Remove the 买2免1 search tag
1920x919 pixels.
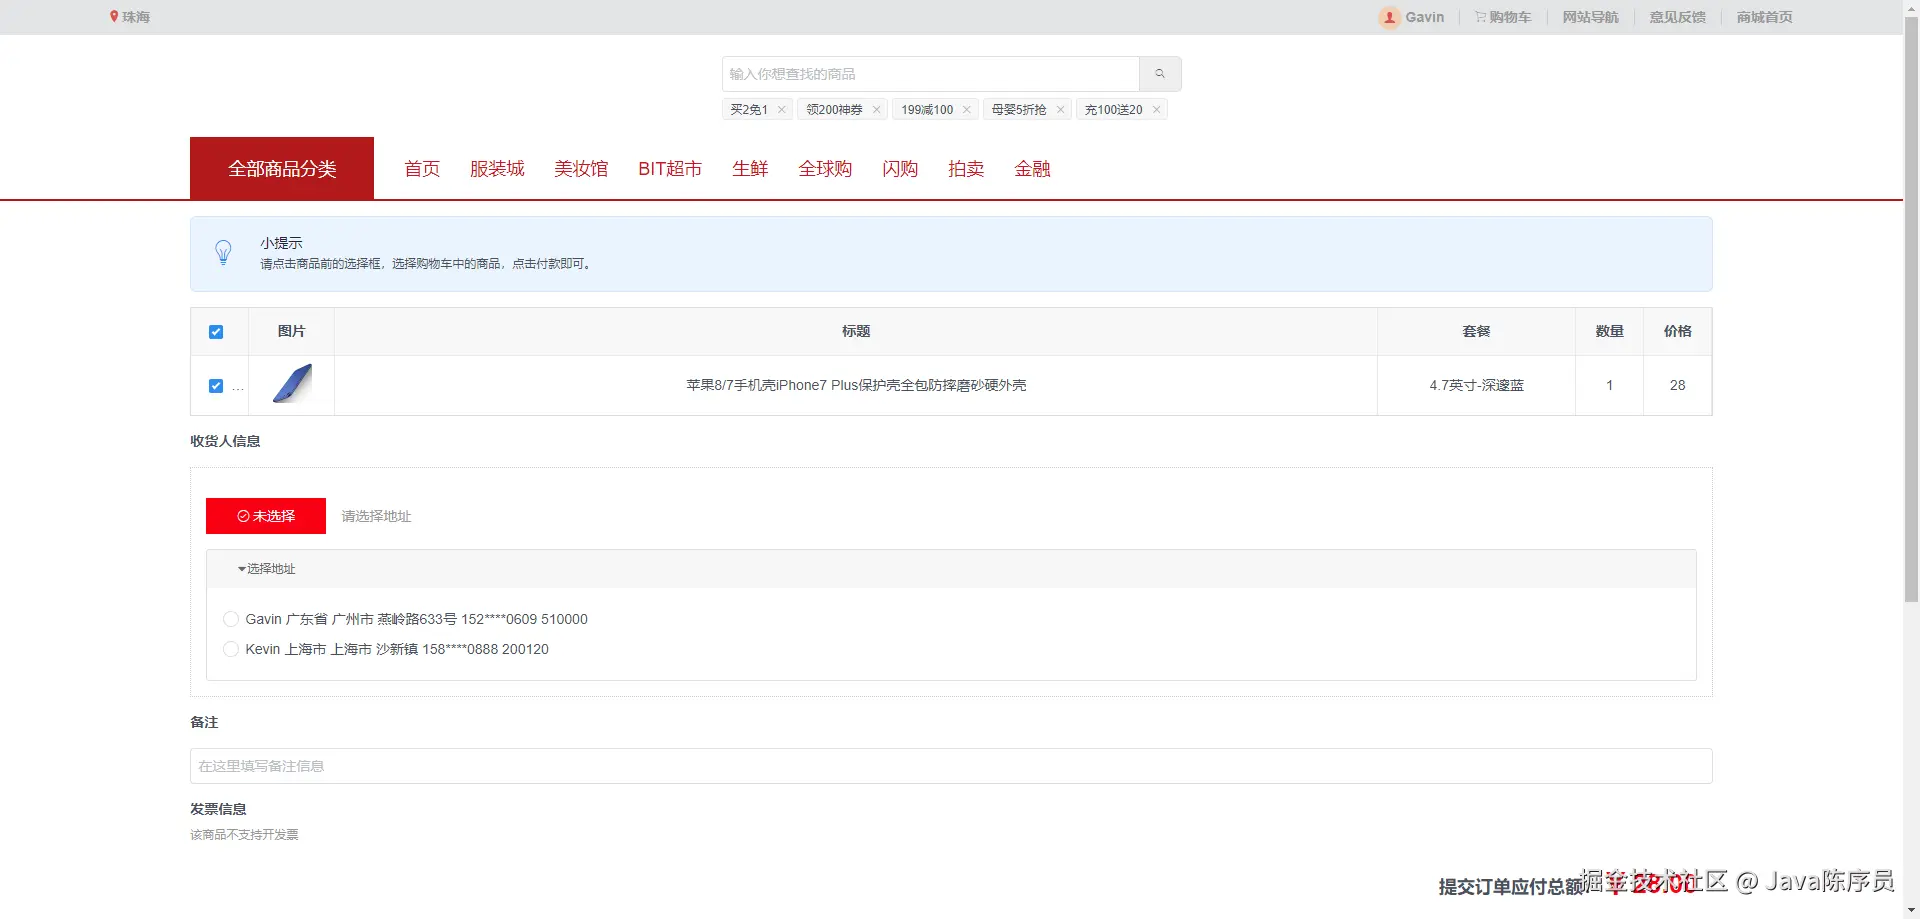point(782,110)
